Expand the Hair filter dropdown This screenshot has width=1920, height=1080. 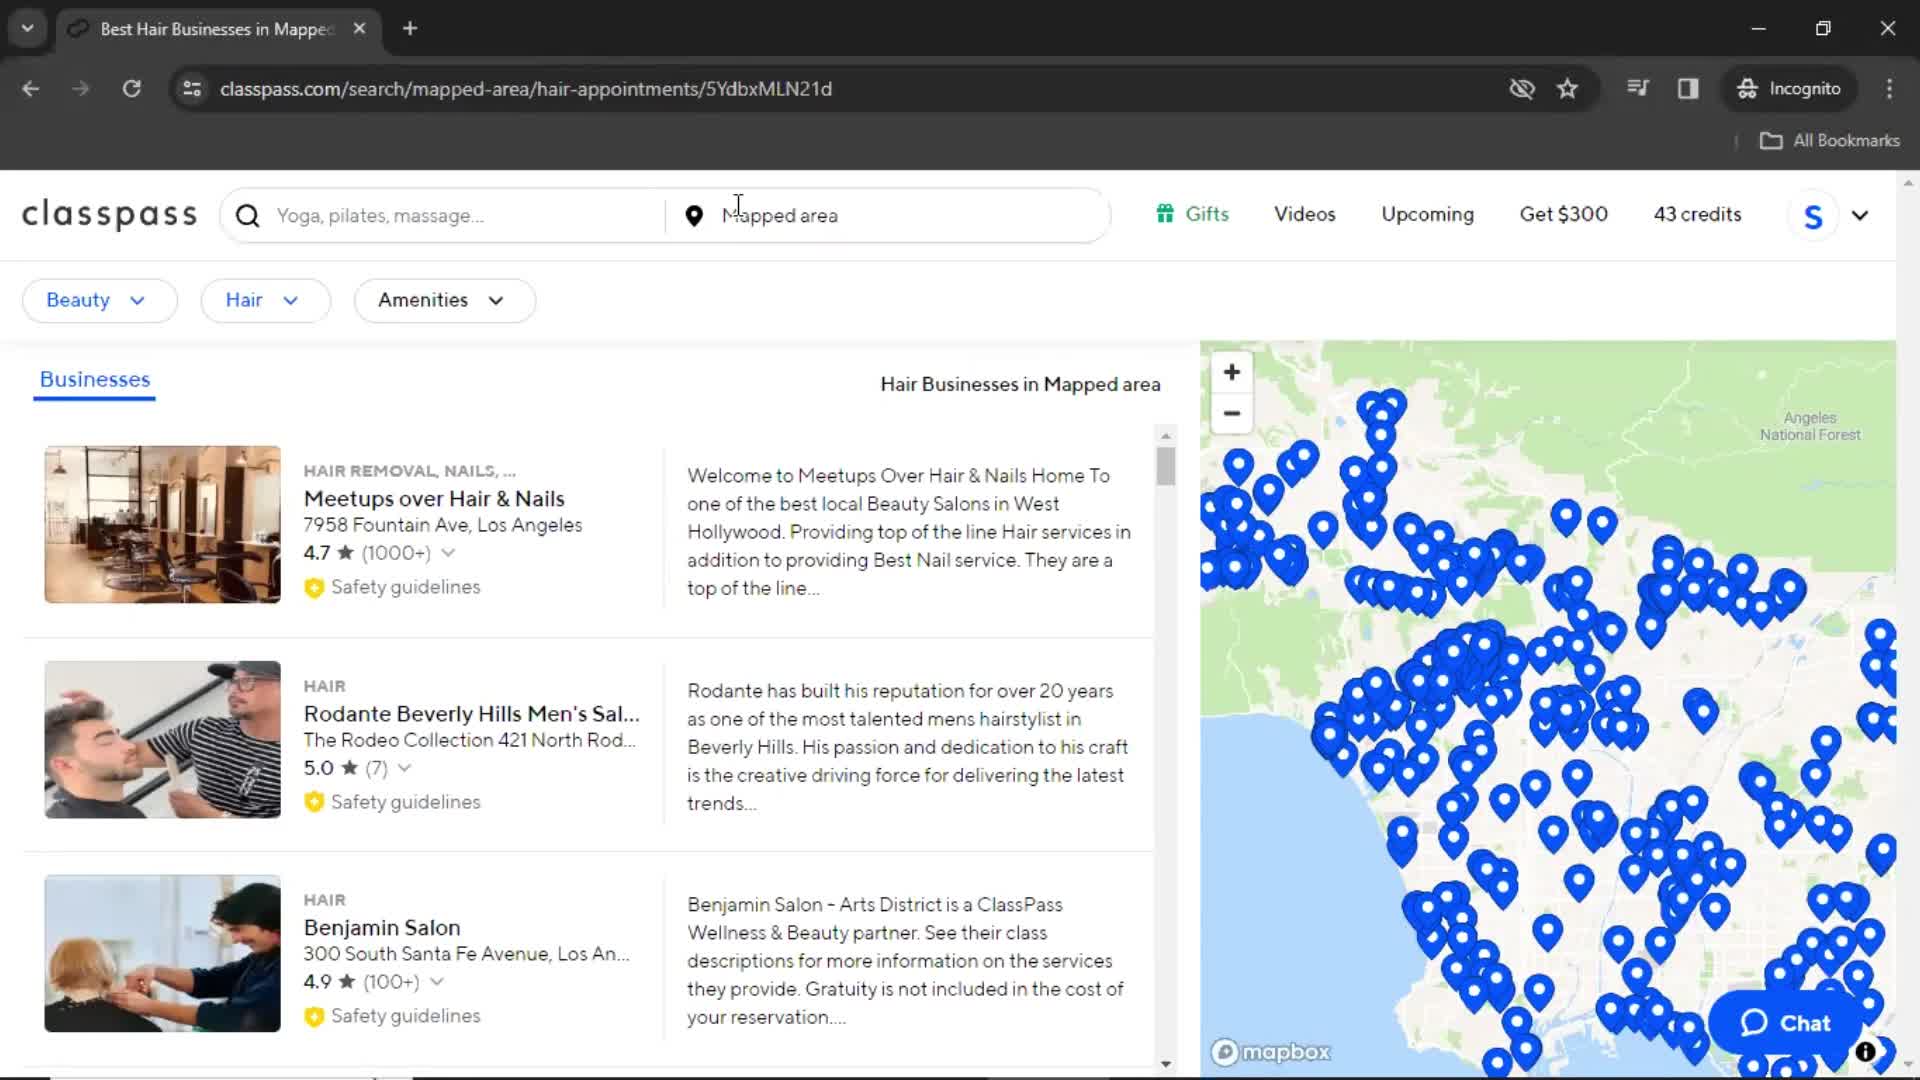pyautogui.click(x=262, y=299)
